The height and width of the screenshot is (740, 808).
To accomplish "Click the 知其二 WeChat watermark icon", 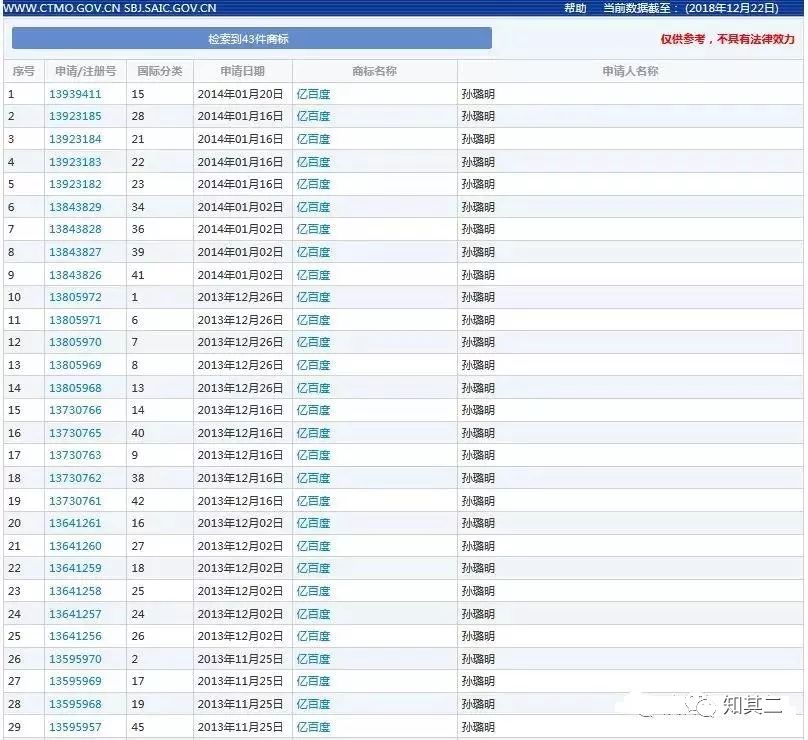I will (703, 707).
